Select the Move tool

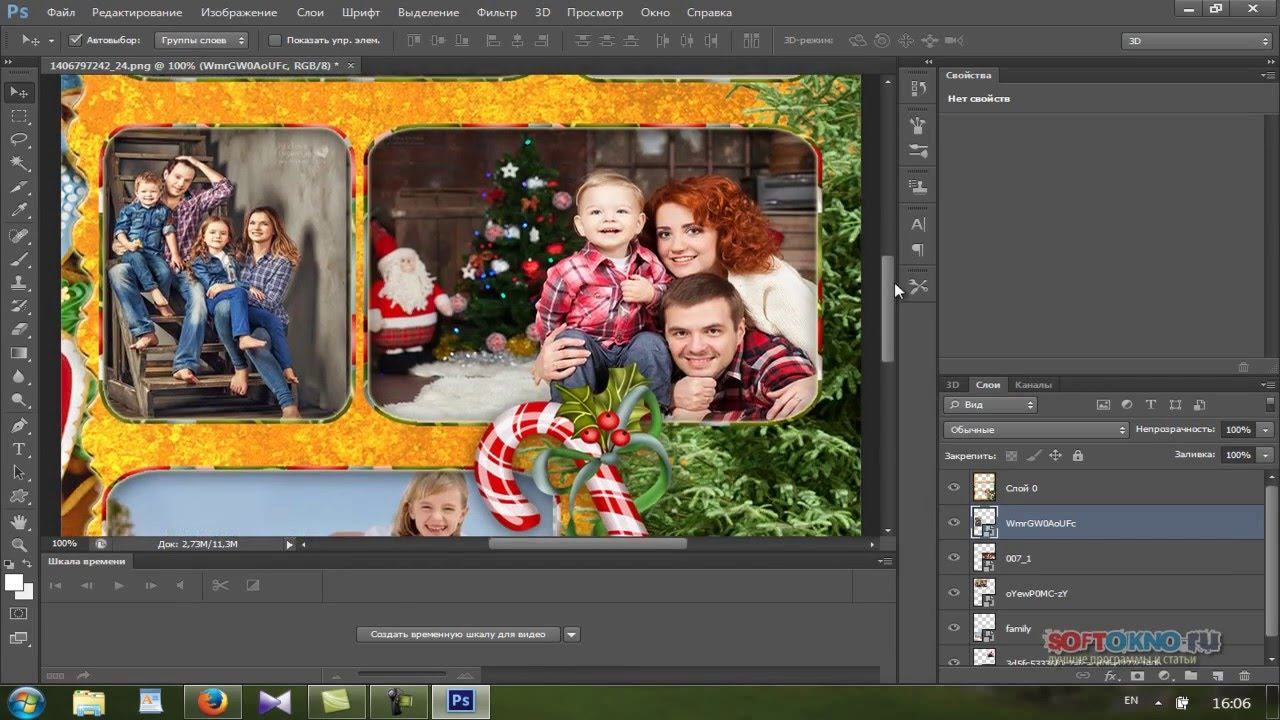pyautogui.click(x=19, y=92)
